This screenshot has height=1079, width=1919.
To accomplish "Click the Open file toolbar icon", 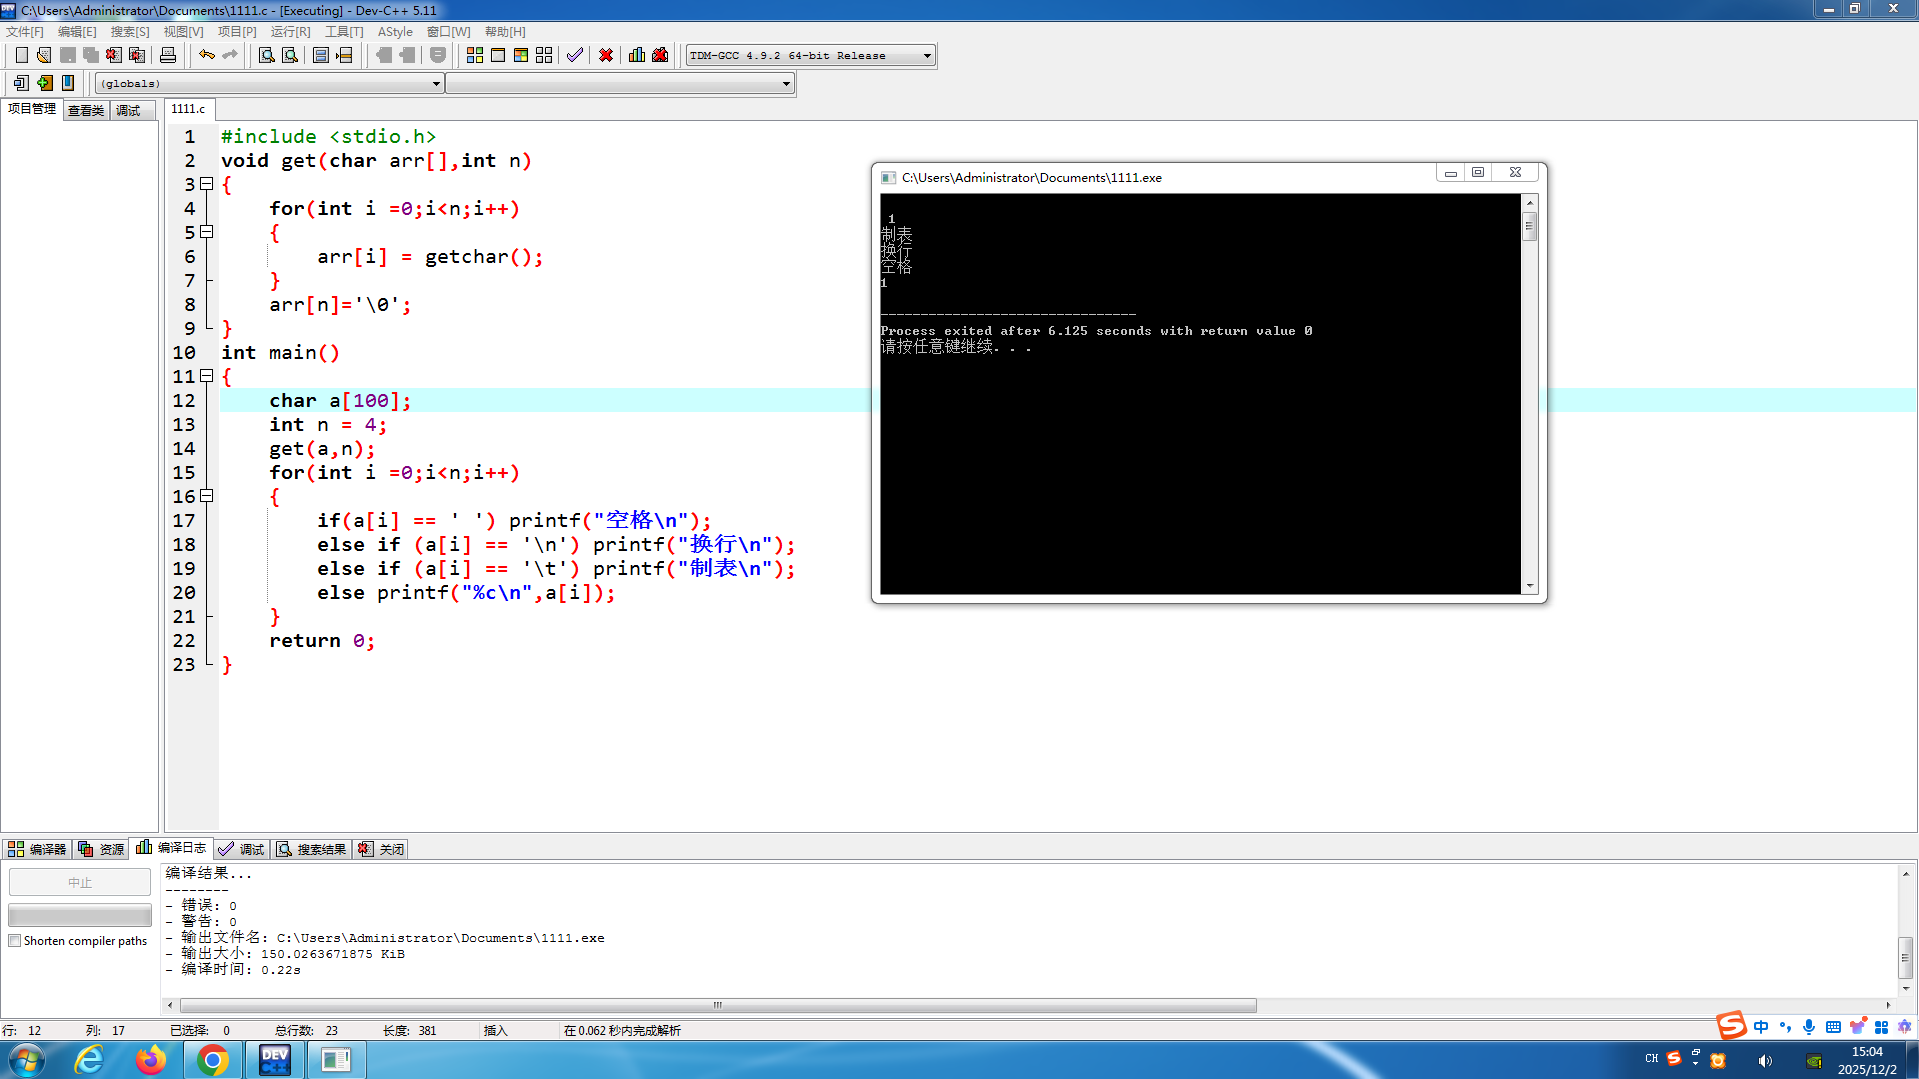I will (44, 55).
